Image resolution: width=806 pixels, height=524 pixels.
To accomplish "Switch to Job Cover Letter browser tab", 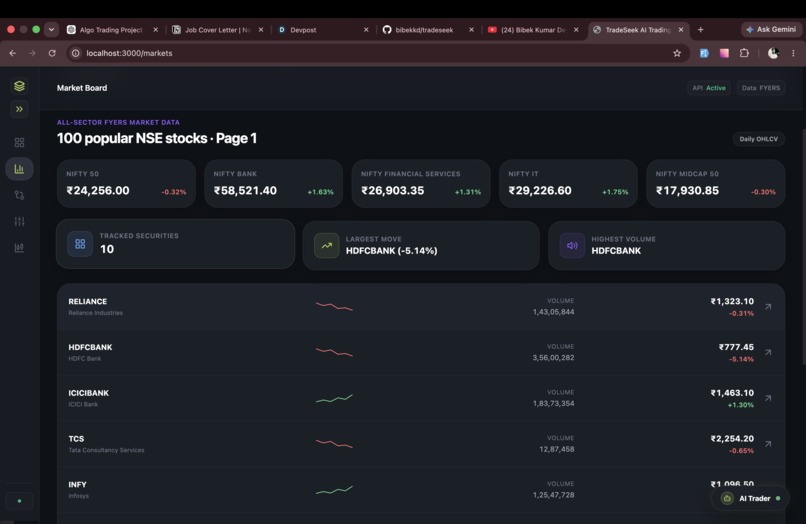I will (x=217, y=30).
